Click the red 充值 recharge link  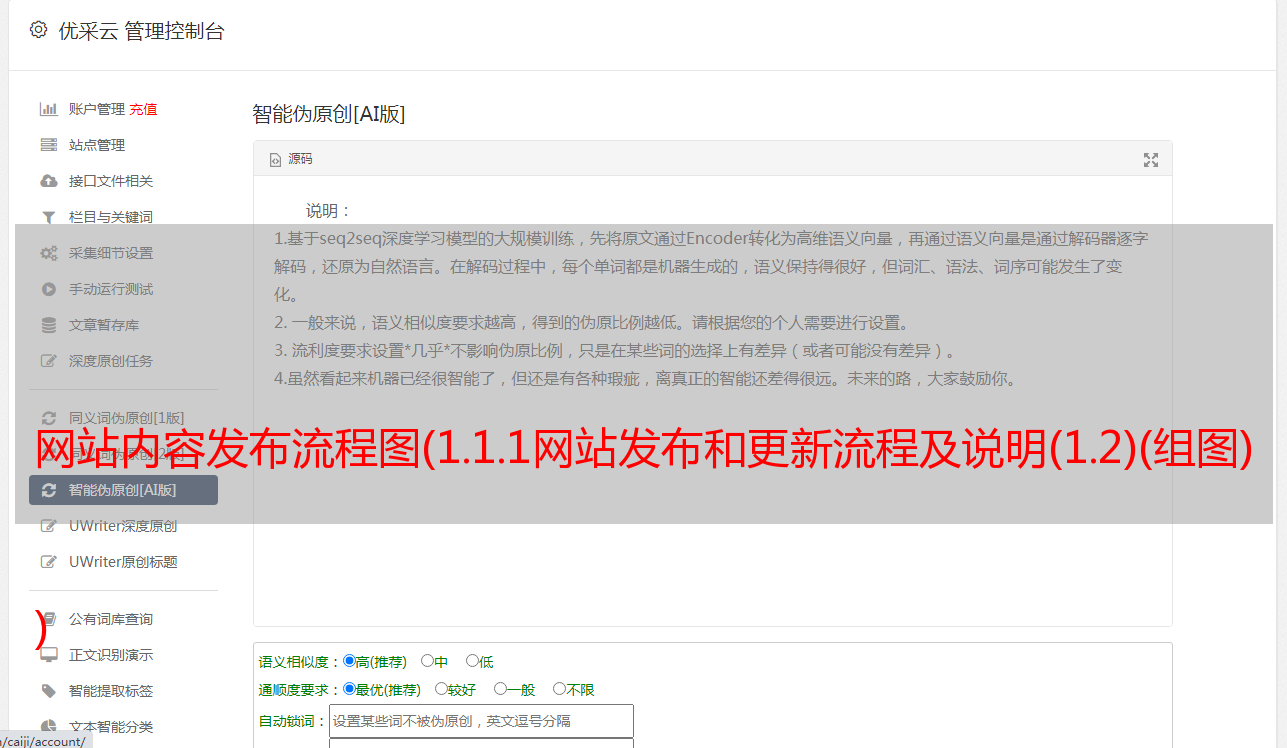coord(143,109)
